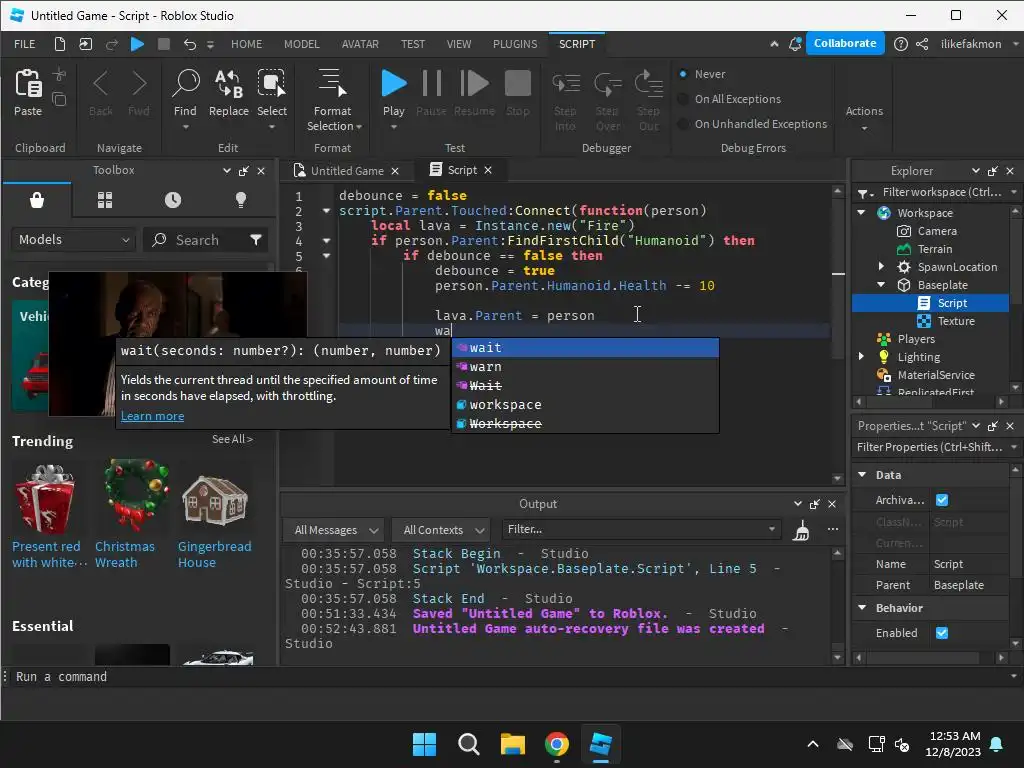Select On All Exceptions radio option
This screenshot has width=1024, height=768.
pos(684,99)
